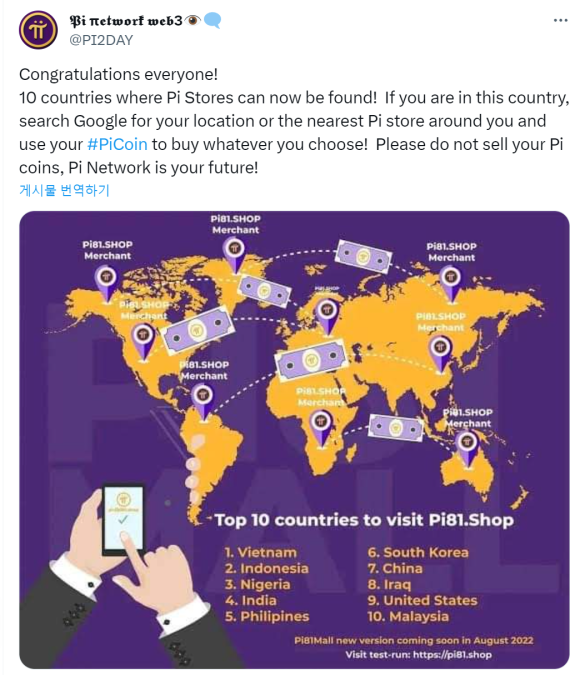
Task: Click the Pi Network profile avatar
Action: coord(38,30)
